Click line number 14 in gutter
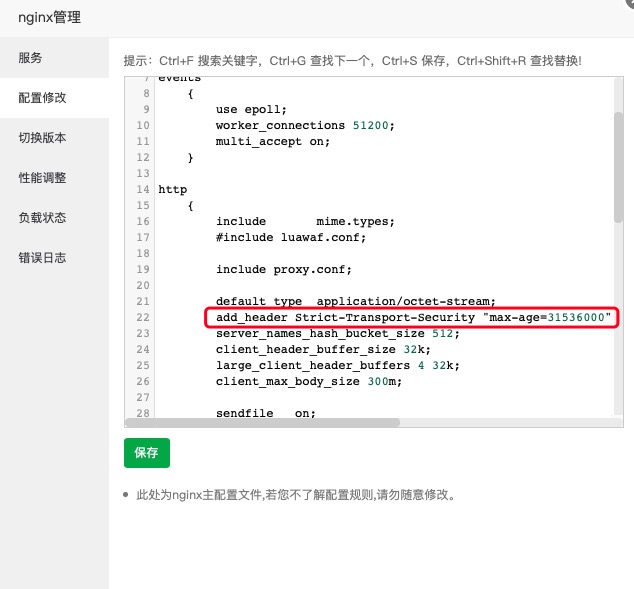 click(x=143, y=190)
